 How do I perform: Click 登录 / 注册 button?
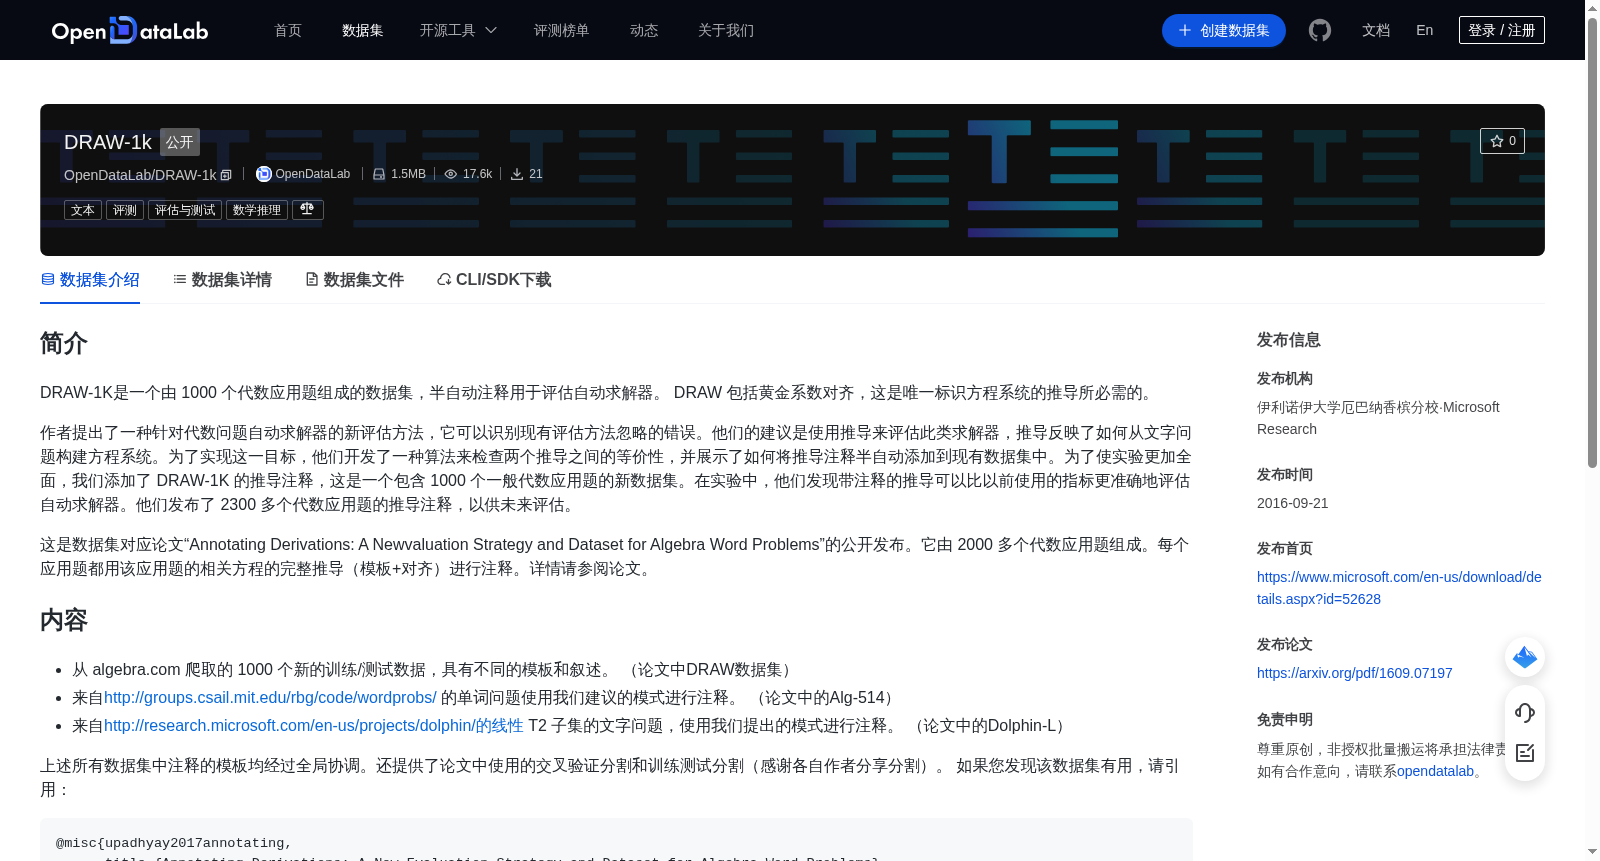[1502, 30]
